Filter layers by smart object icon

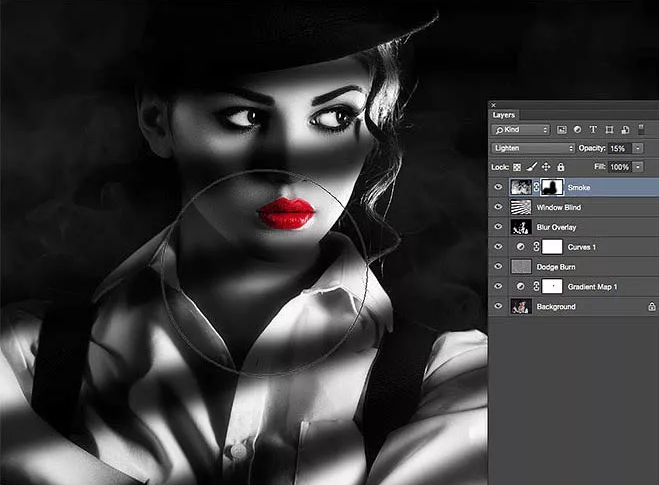624,130
